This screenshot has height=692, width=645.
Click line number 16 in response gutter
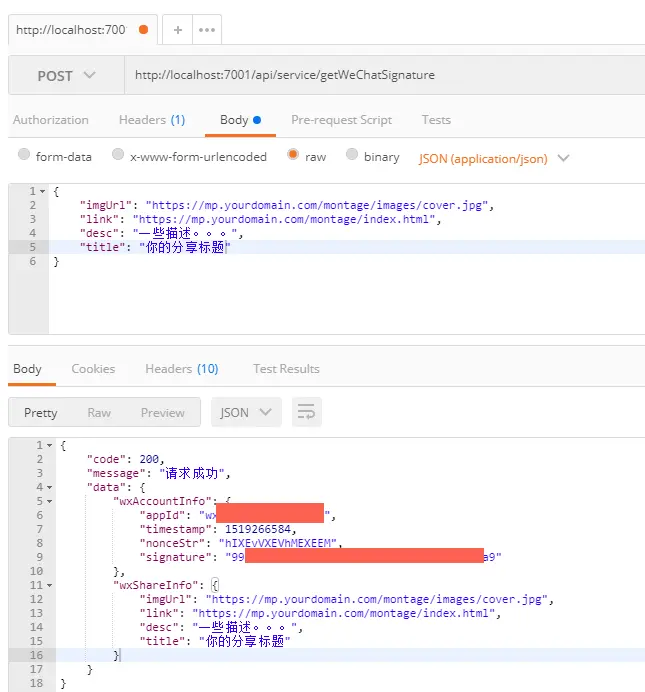(36, 655)
